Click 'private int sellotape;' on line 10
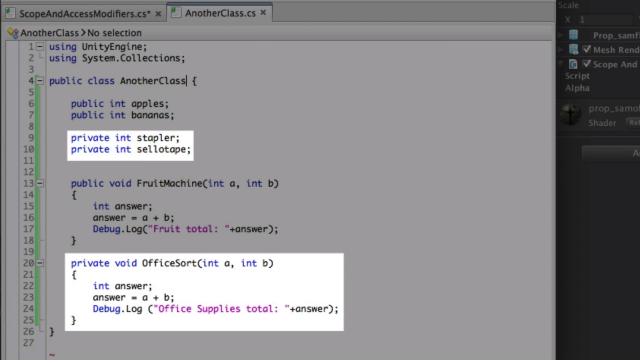This screenshot has width=640, height=360. coord(131,149)
